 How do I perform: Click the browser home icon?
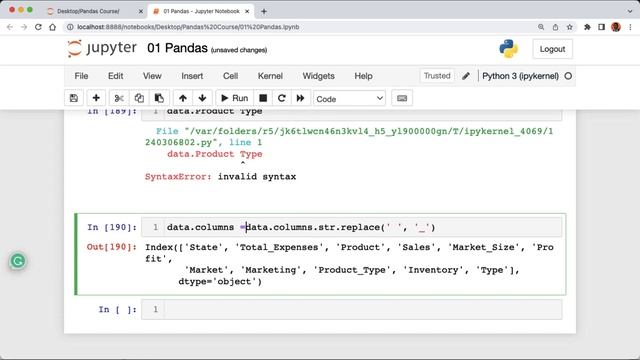[53, 27]
